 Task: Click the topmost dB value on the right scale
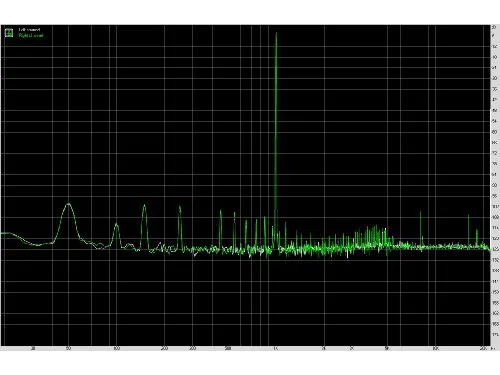(x=494, y=27)
